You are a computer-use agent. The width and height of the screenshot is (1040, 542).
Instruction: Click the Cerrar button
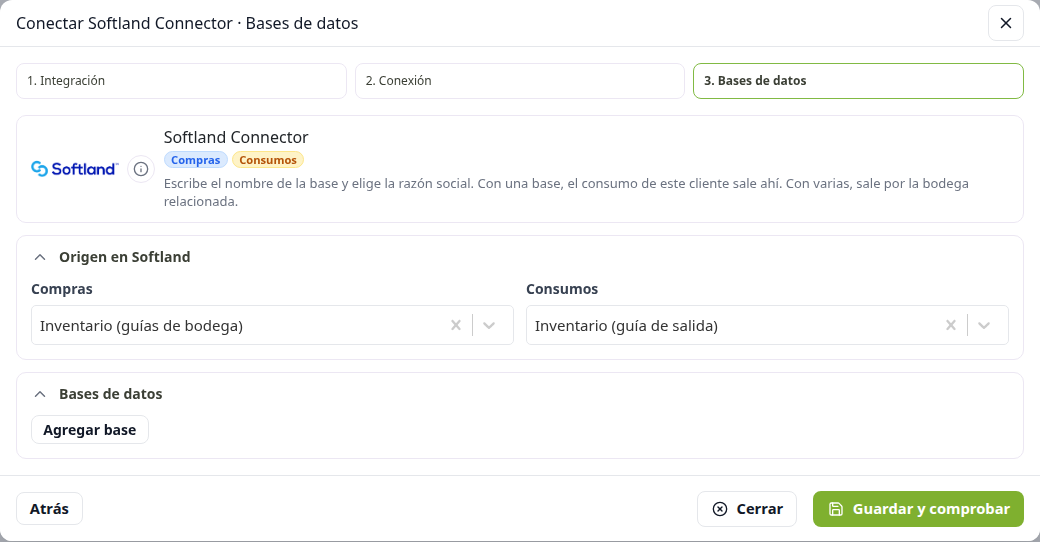(747, 509)
